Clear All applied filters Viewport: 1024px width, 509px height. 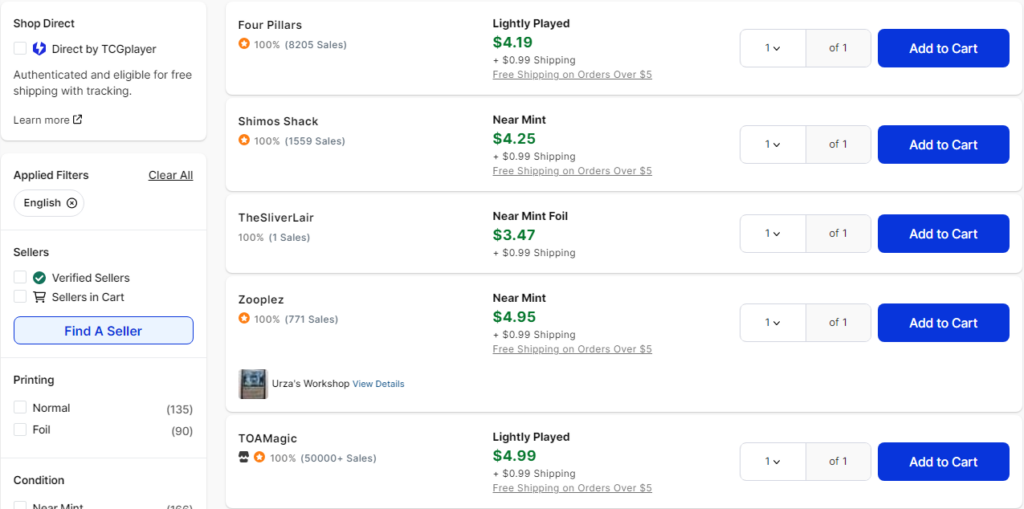170,175
